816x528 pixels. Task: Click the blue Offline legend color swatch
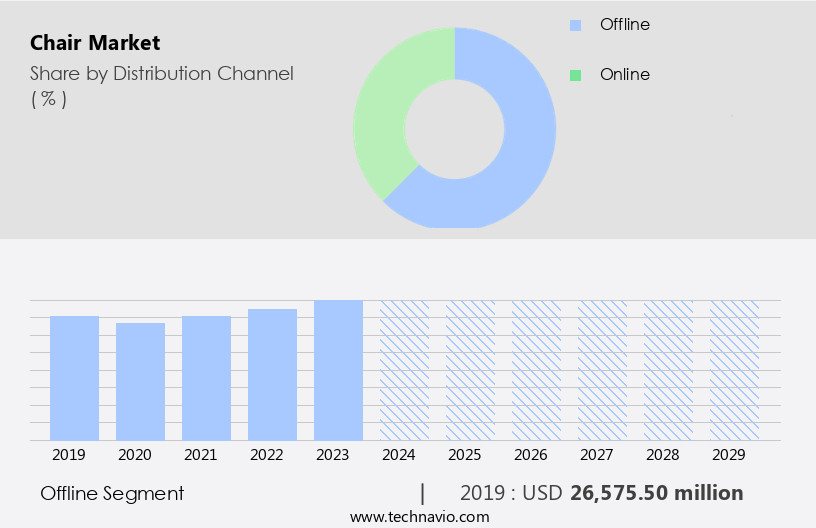pos(575,25)
